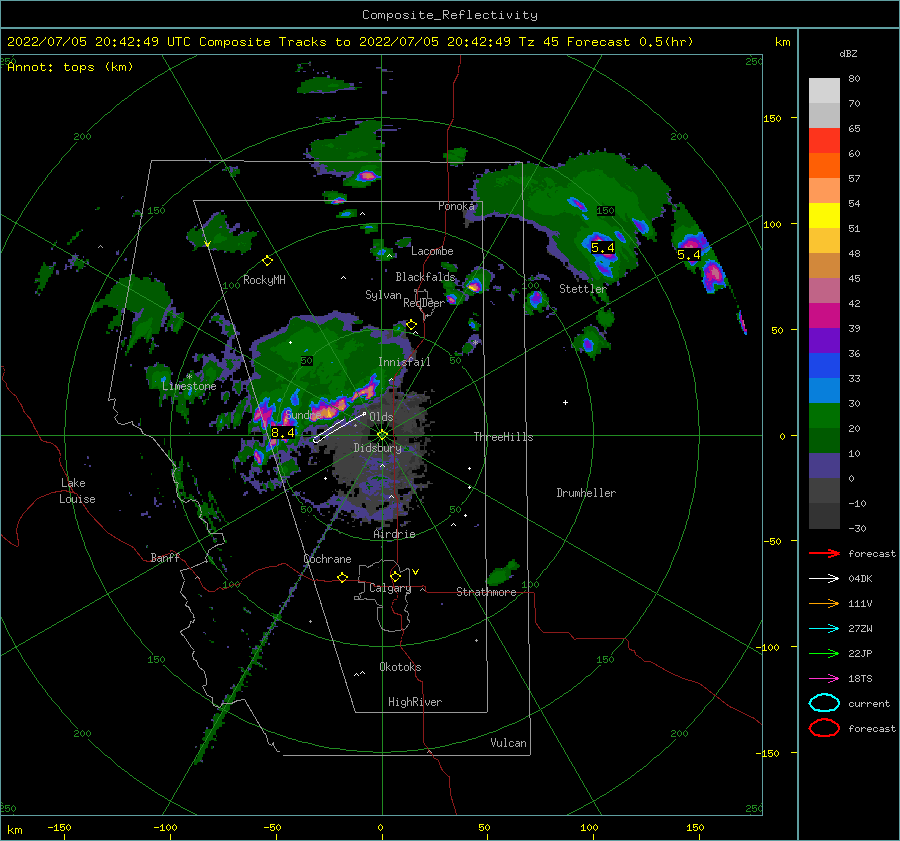This screenshot has height=841, width=900.
Task: Click the yellow diamond at radar center
Action: pyautogui.click(x=382, y=435)
